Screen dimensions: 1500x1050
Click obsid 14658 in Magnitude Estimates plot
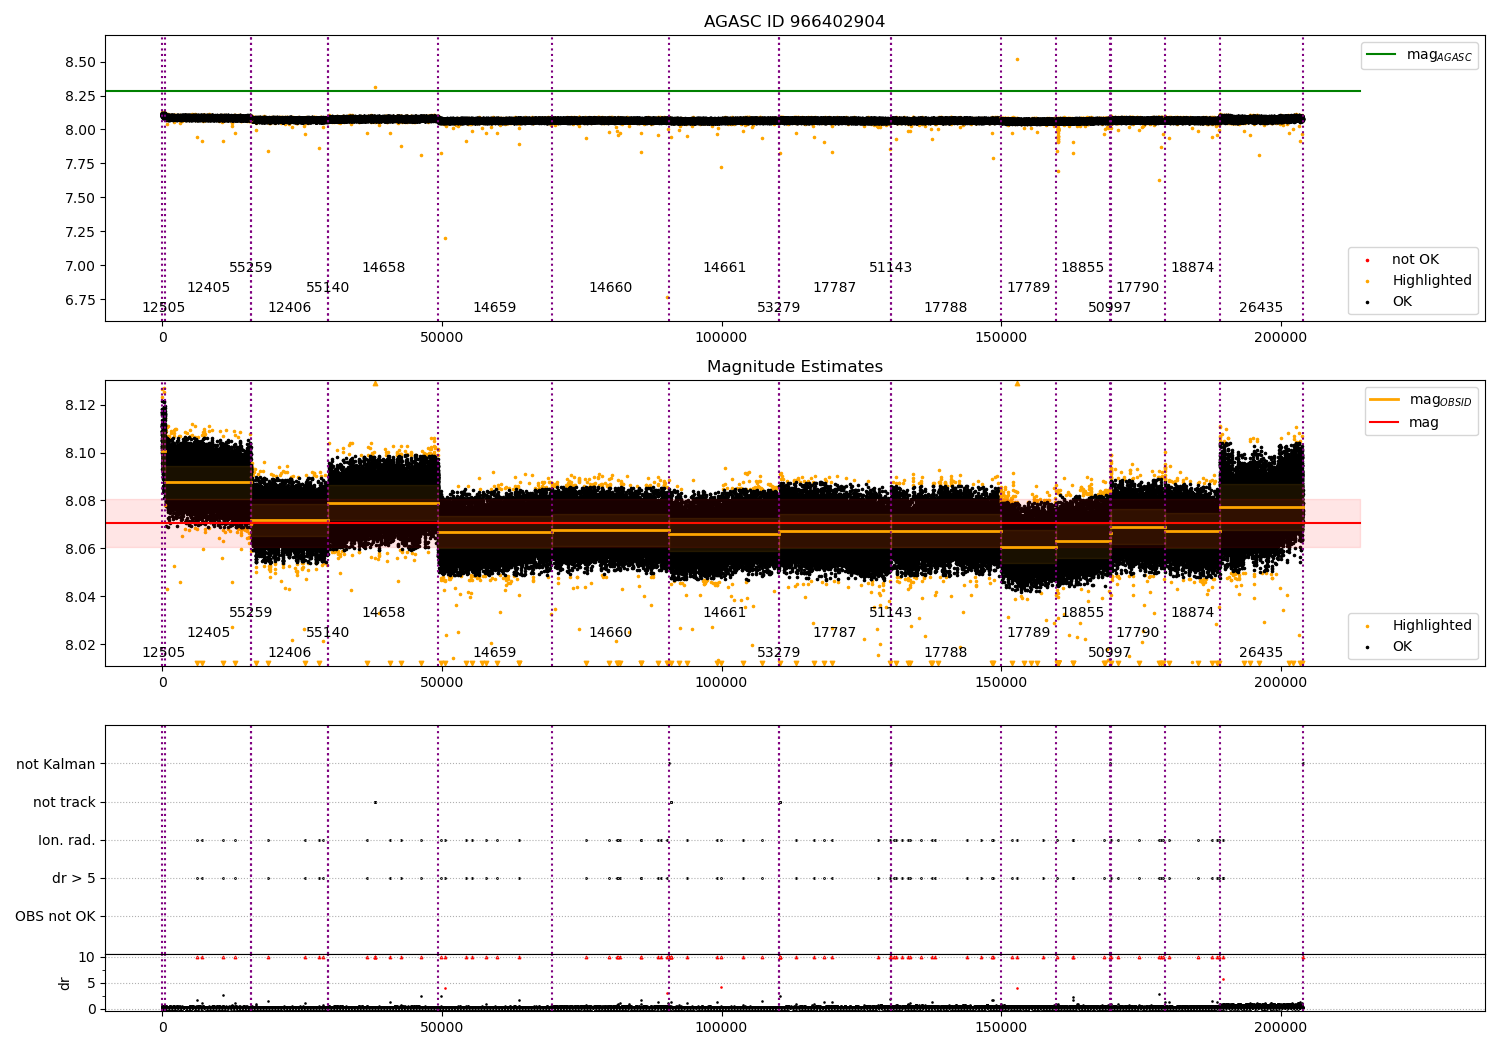383,613
